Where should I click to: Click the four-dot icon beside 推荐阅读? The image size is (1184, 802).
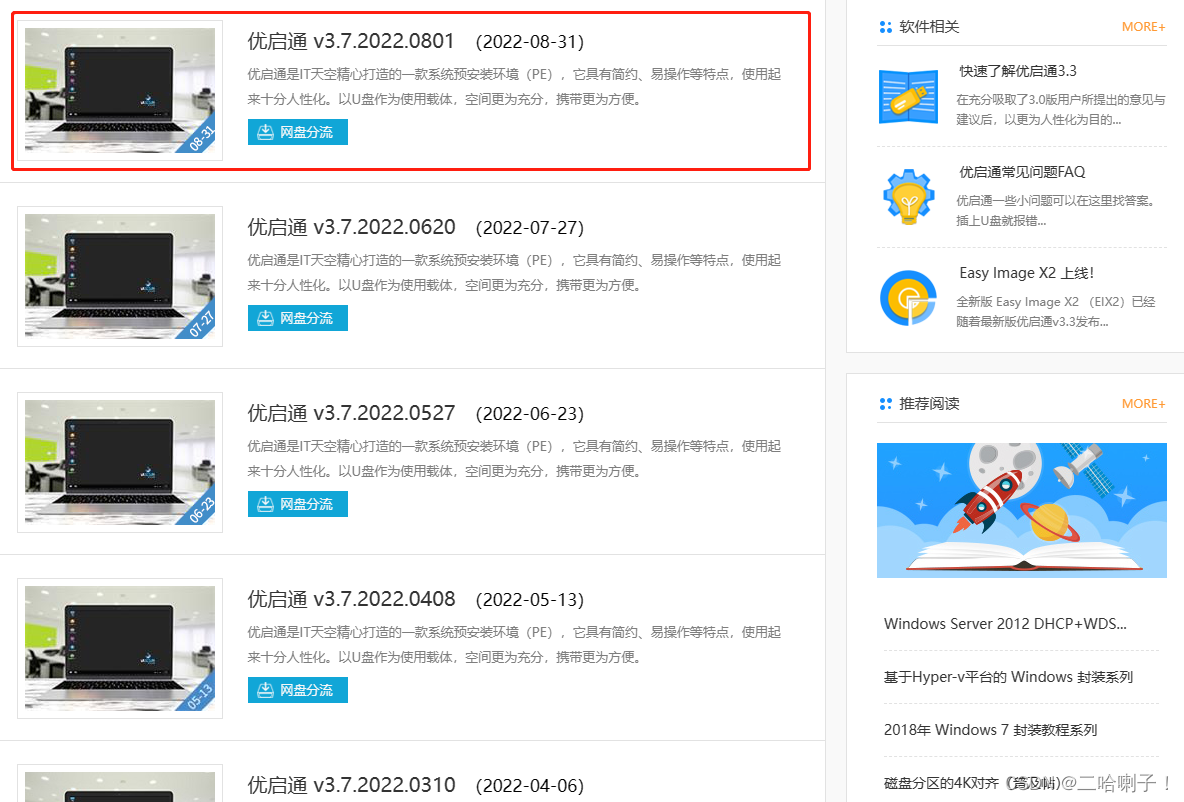point(886,404)
